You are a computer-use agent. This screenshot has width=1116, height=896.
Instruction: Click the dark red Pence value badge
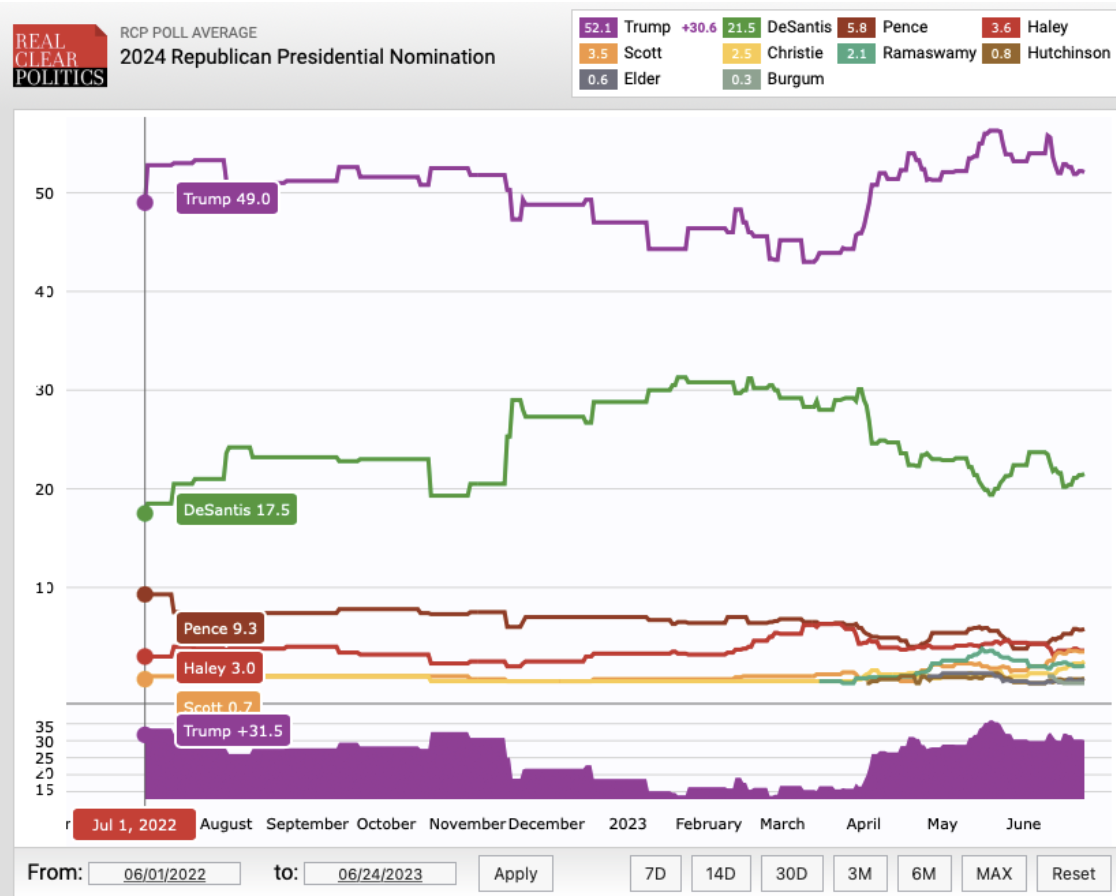(x=856, y=27)
